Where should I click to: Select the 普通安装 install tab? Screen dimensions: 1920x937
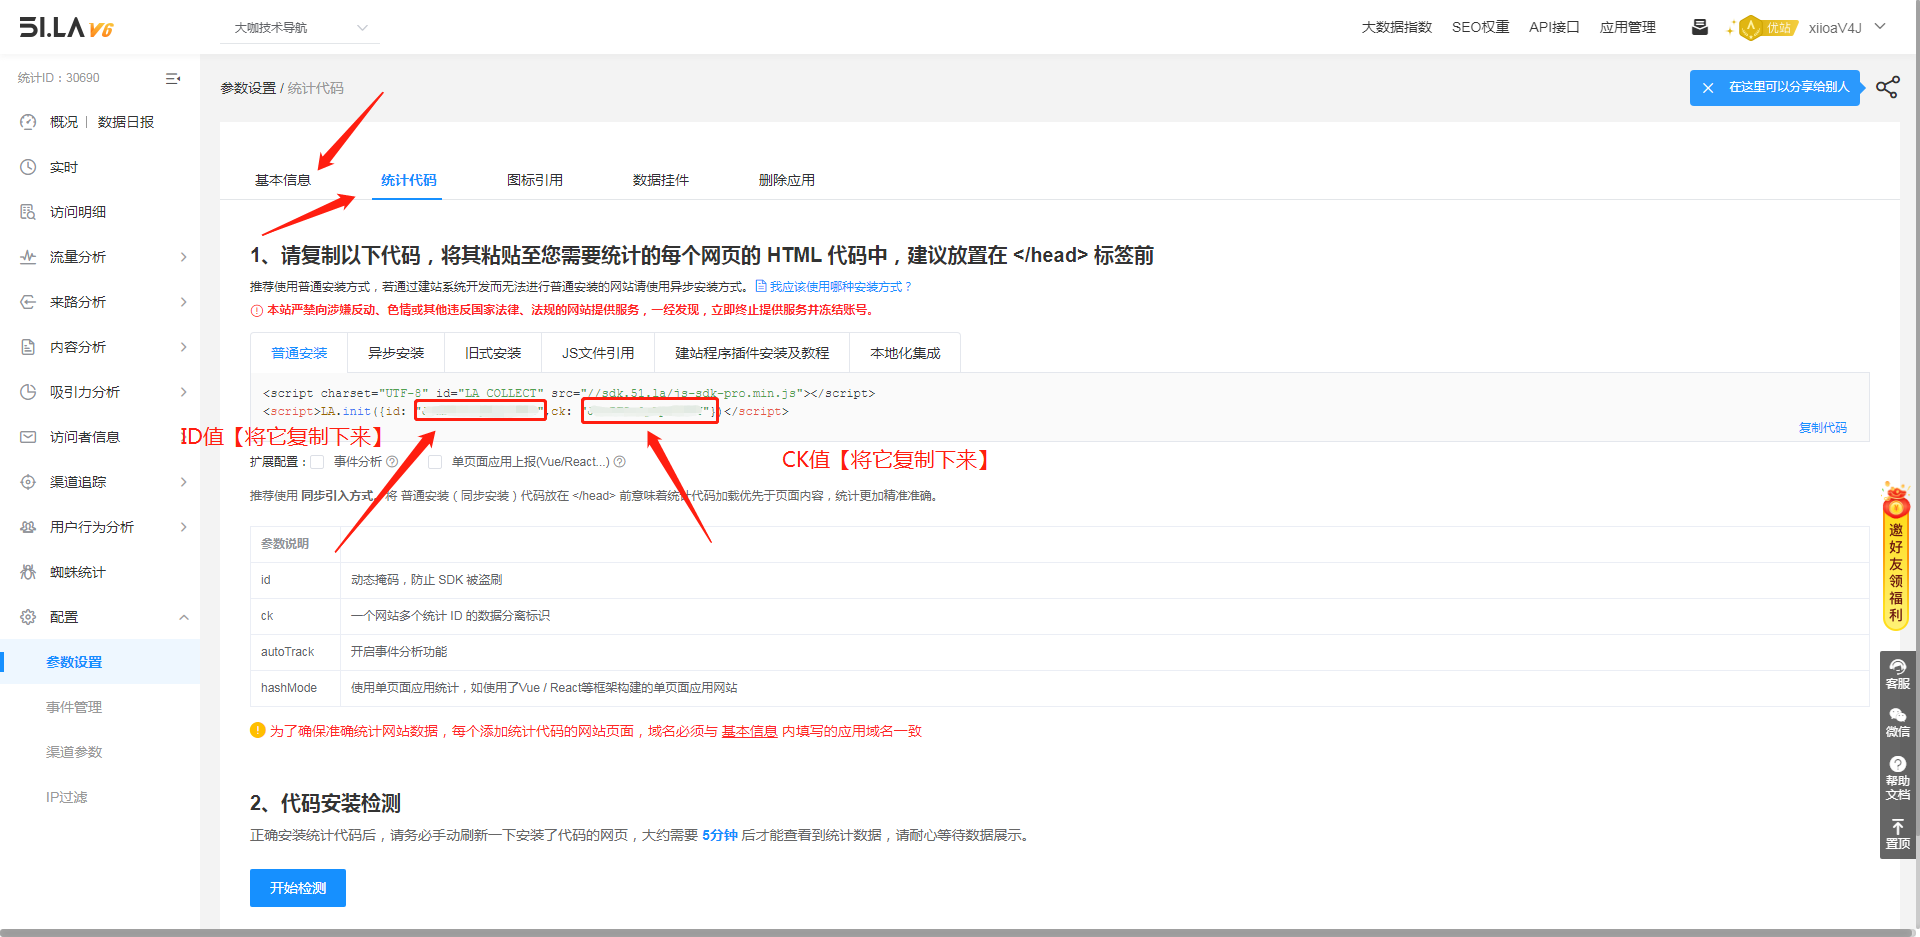299,353
